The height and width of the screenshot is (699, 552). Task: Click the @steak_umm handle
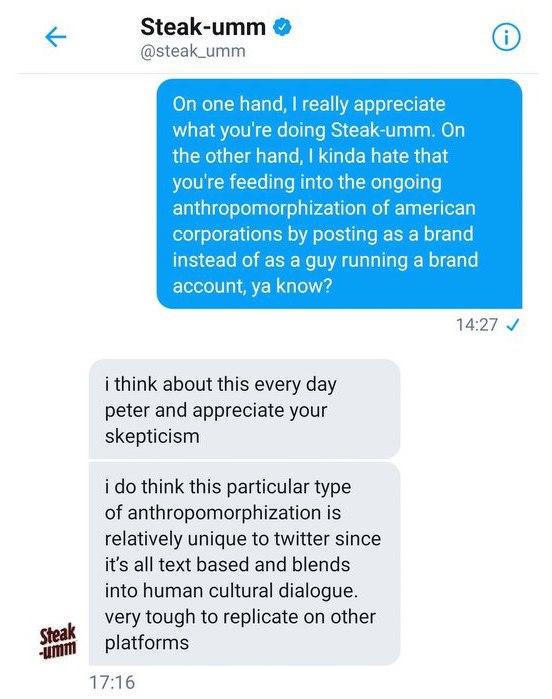point(193,51)
